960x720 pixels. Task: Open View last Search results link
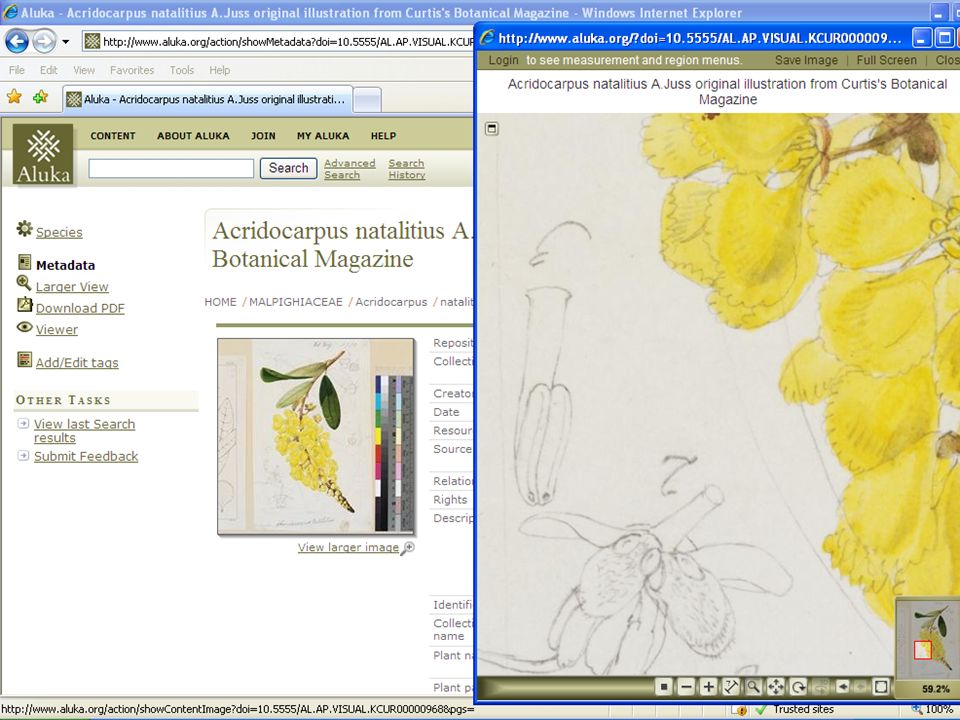tap(84, 431)
